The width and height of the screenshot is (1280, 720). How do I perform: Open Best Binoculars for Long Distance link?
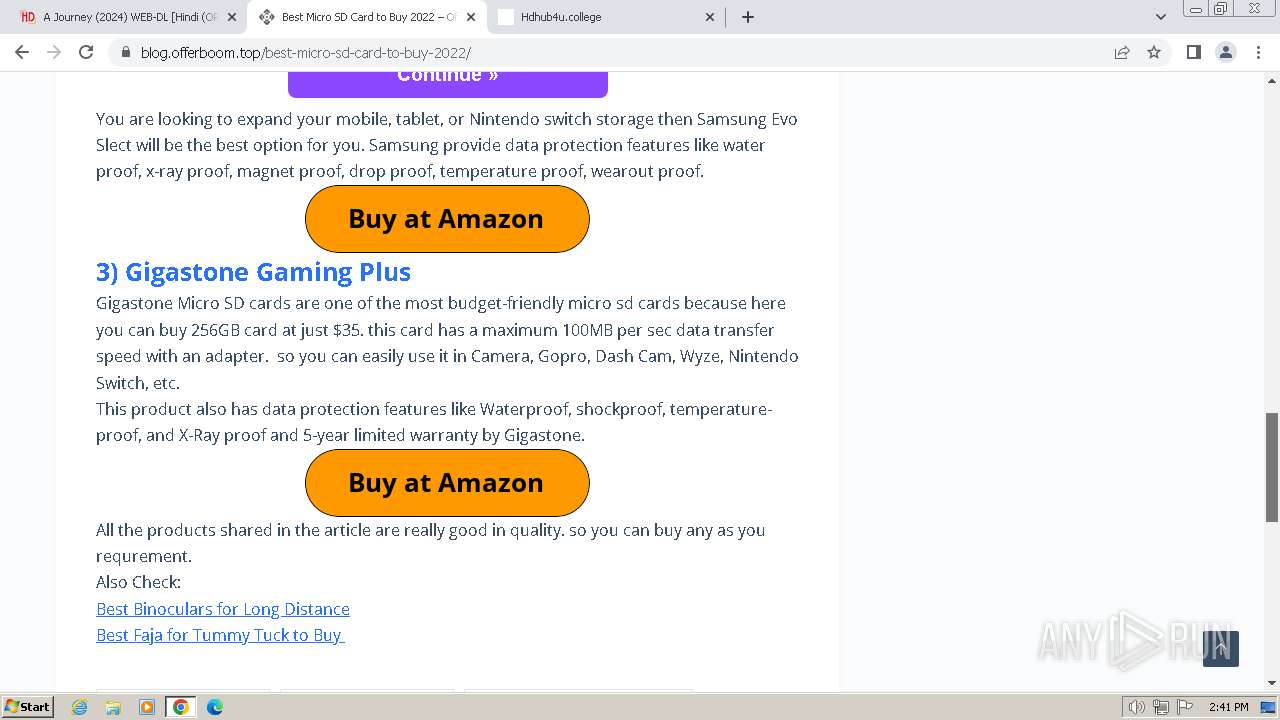223,609
